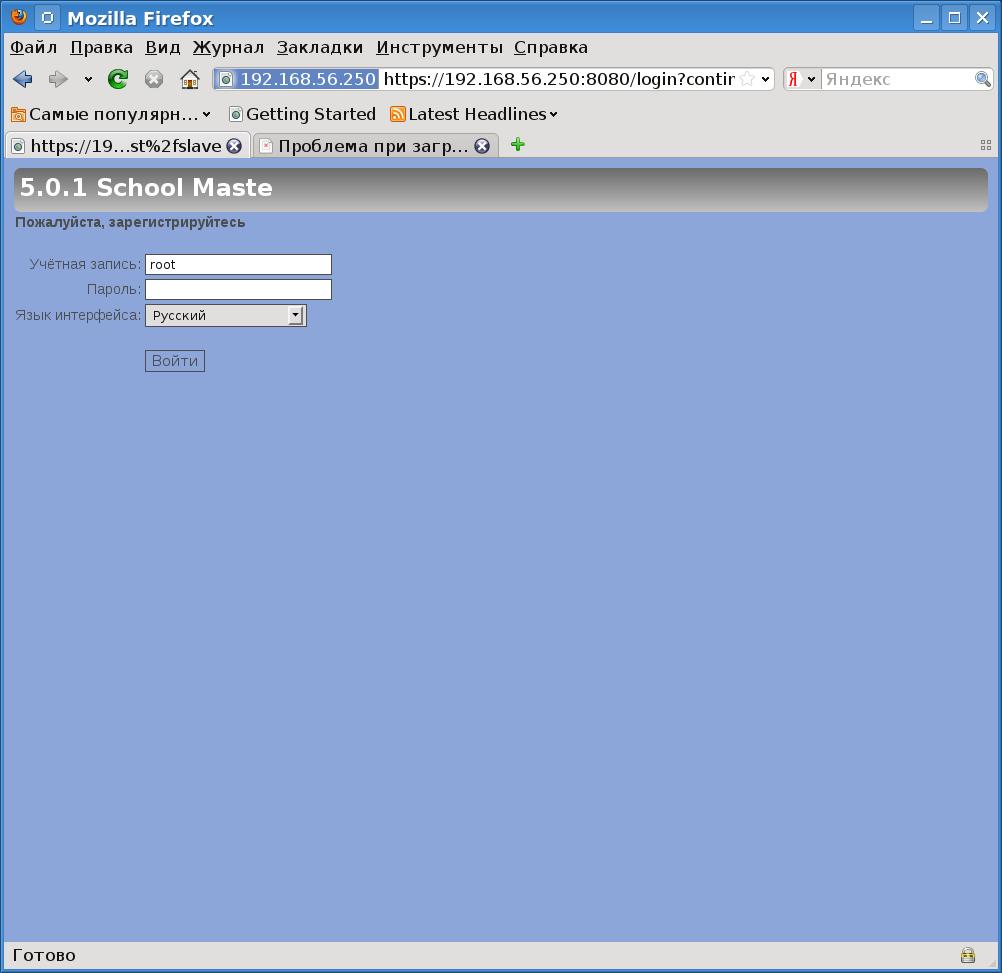Click the Учётная запись username field
Screen dimensions: 1002x973
[238, 264]
